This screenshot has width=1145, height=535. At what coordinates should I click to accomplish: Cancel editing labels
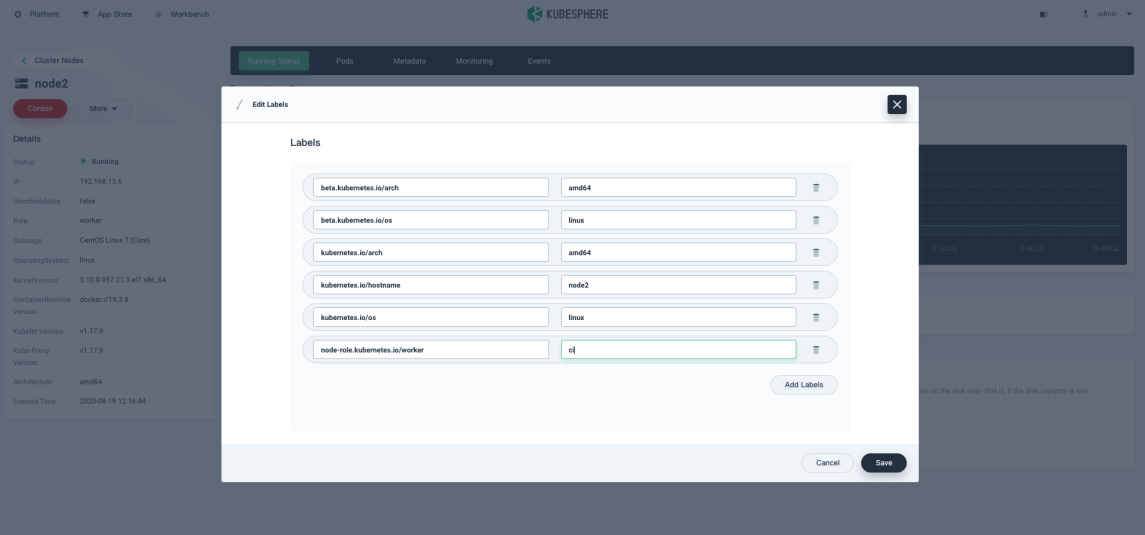pos(827,463)
